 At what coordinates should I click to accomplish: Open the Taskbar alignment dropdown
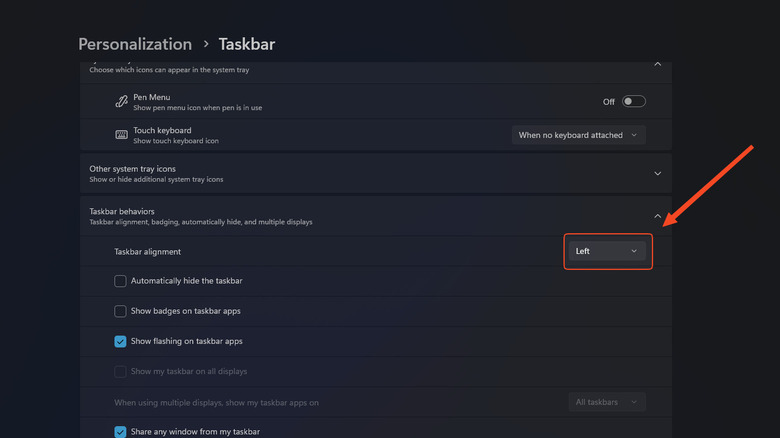pyautogui.click(x=606, y=251)
